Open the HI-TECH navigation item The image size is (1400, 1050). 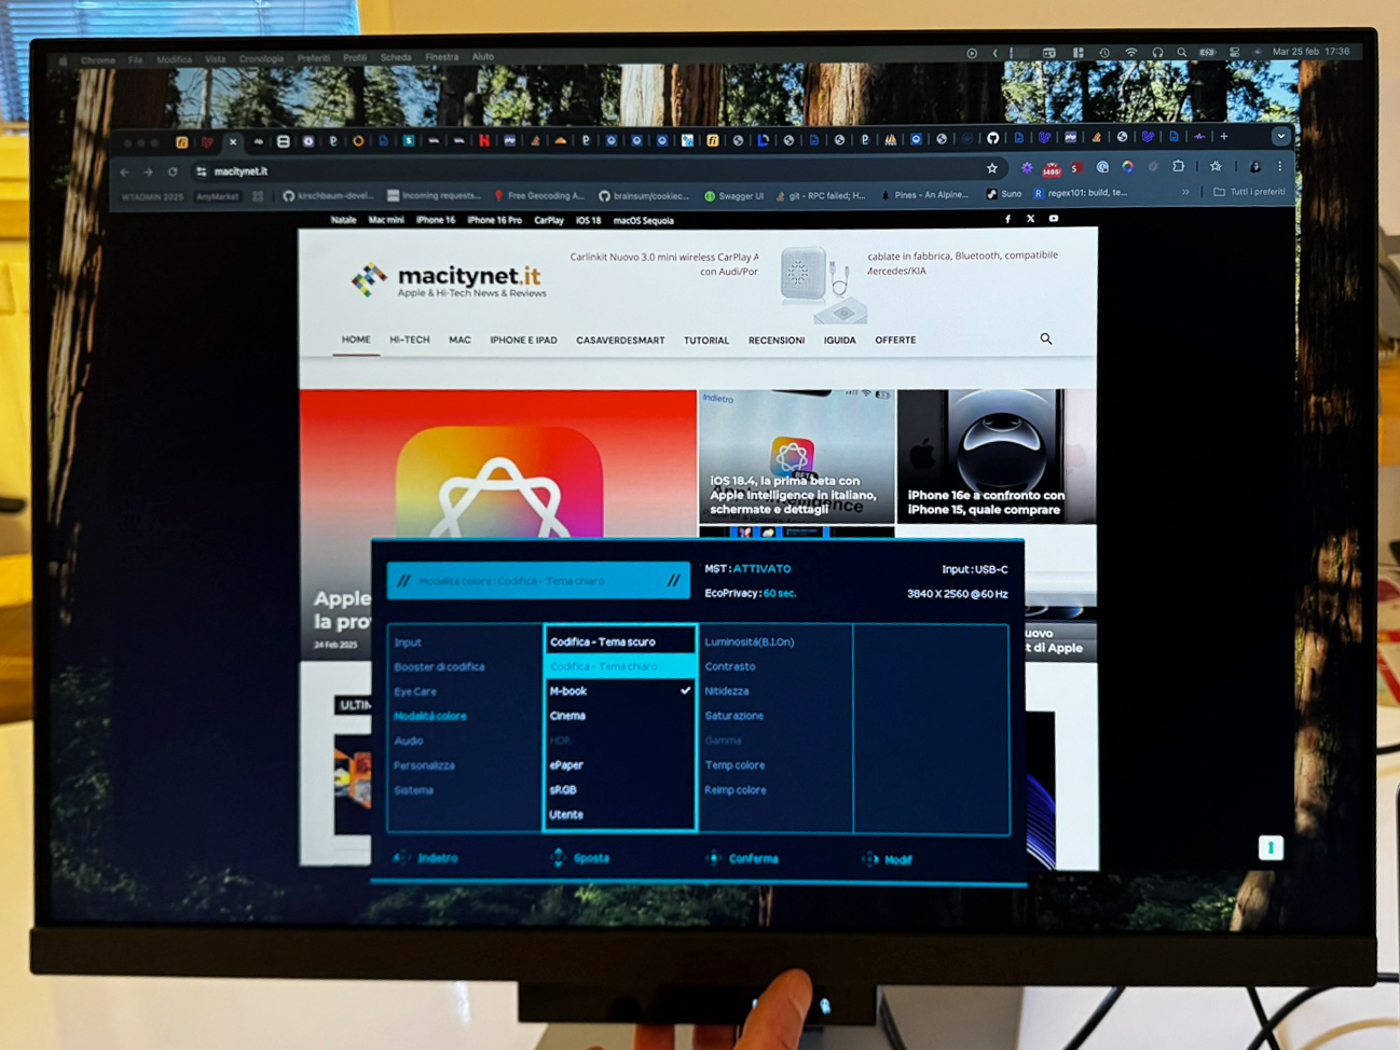(x=410, y=340)
